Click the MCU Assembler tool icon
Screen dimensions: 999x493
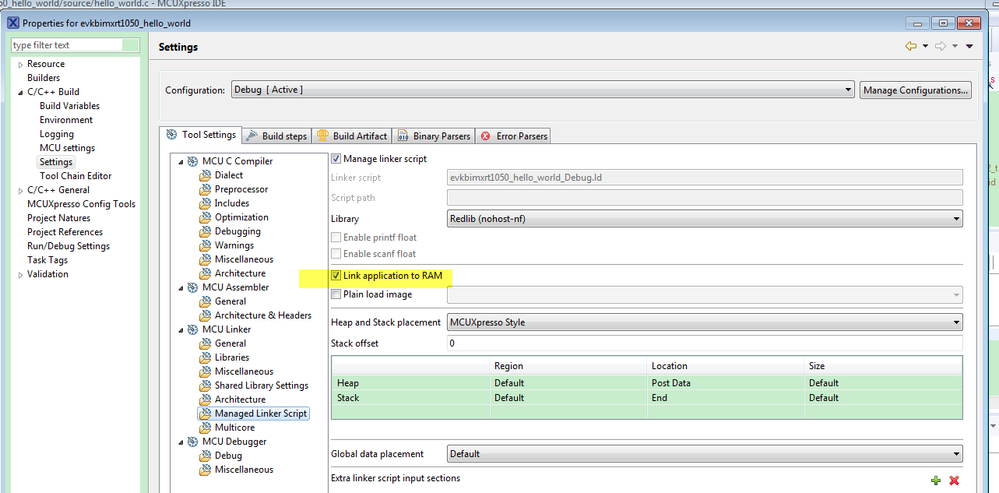click(x=192, y=287)
